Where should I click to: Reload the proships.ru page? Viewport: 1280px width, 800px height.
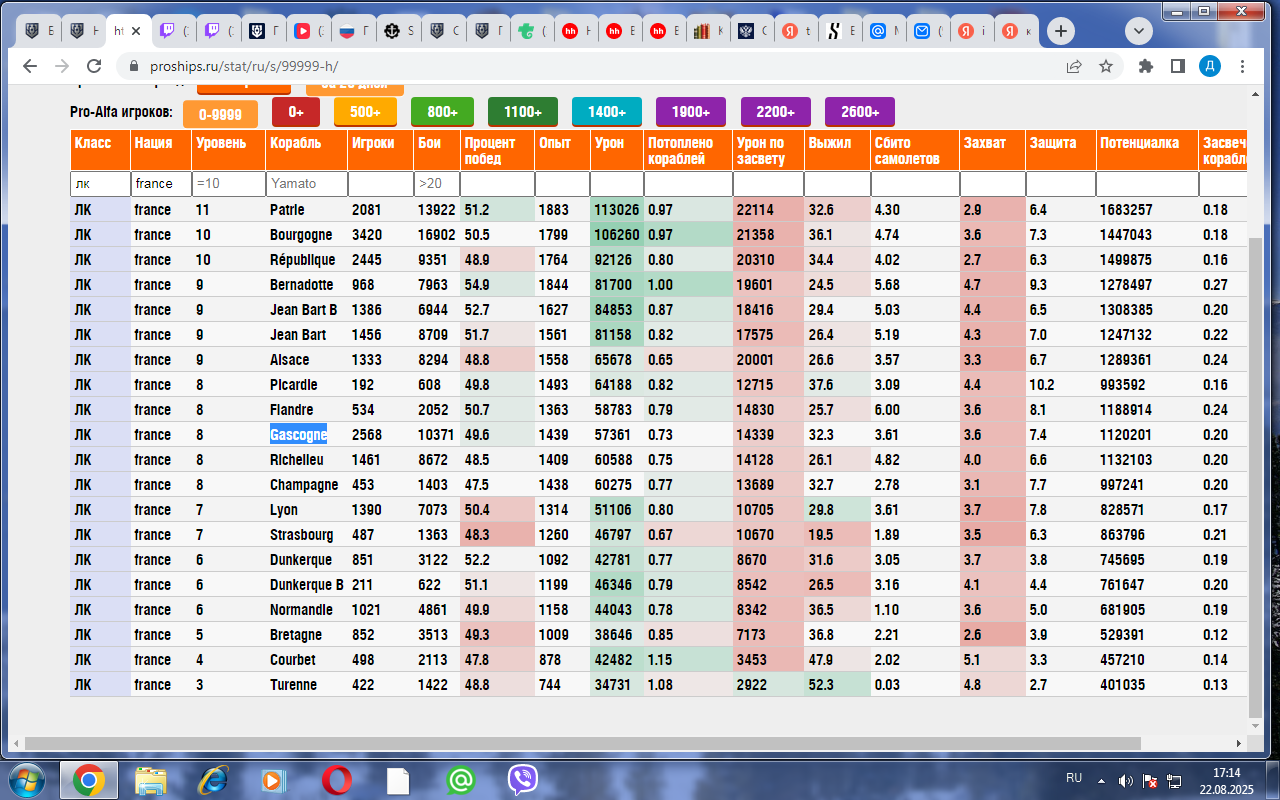[x=94, y=66]
